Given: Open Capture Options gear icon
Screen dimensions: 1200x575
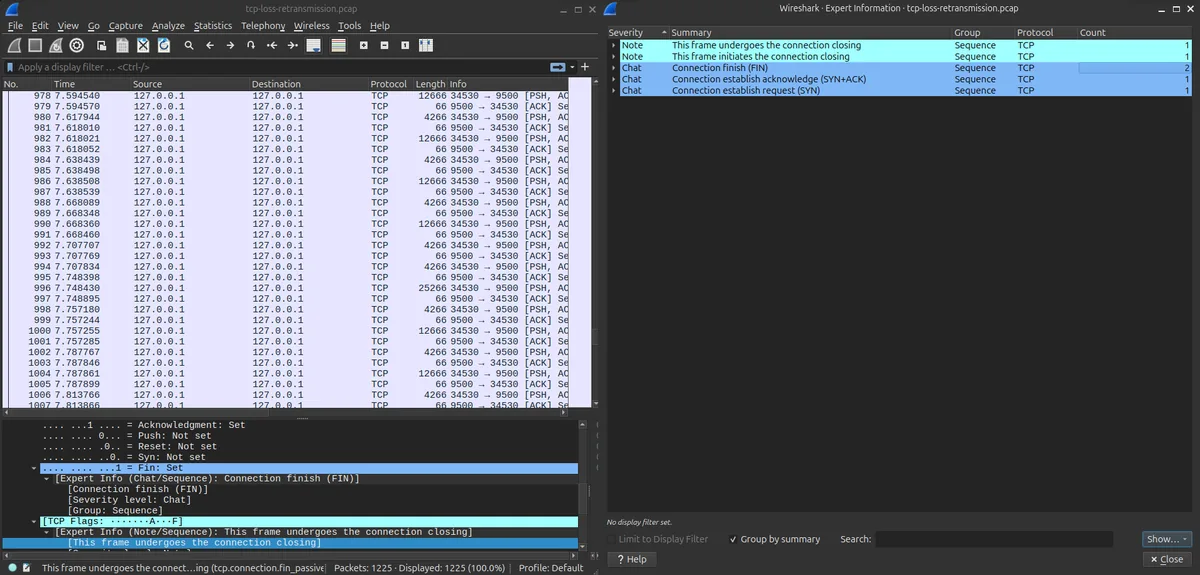Looking at the screenshot, I should pos(76,45).
